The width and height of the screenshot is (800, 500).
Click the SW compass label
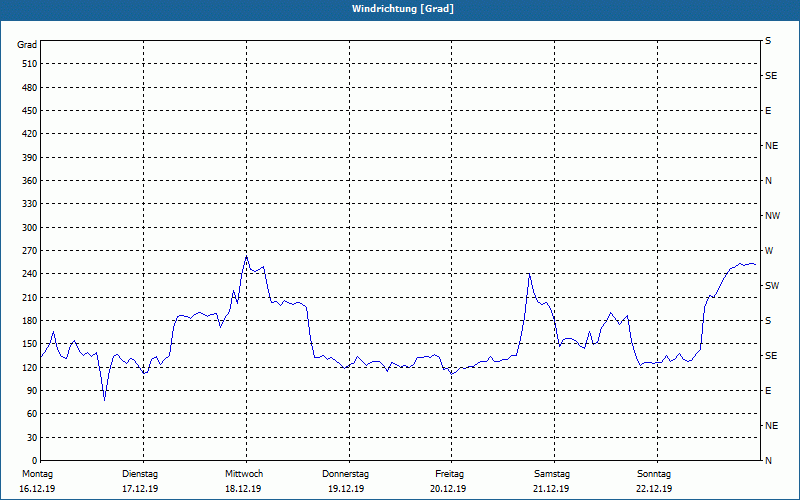point(772,286)
